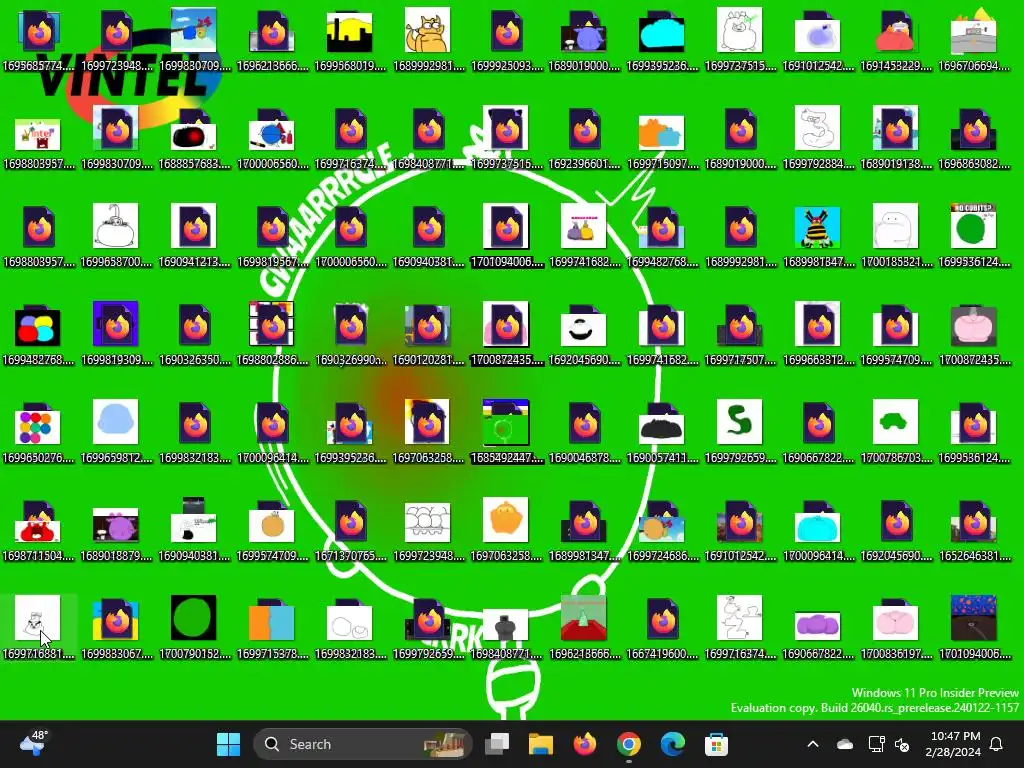The height and width of the screenshot is (768, 1024).
Task: Select the 1699925093 Firefox file icon
Action: [x=506, y=39]
